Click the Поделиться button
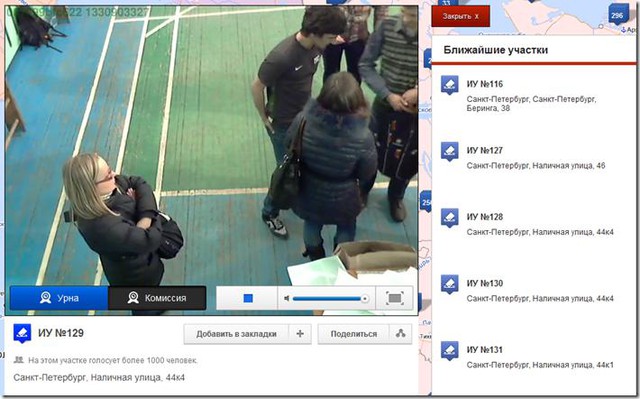The width and height of the screenshot is (640, 399). (x=353, y=334)
